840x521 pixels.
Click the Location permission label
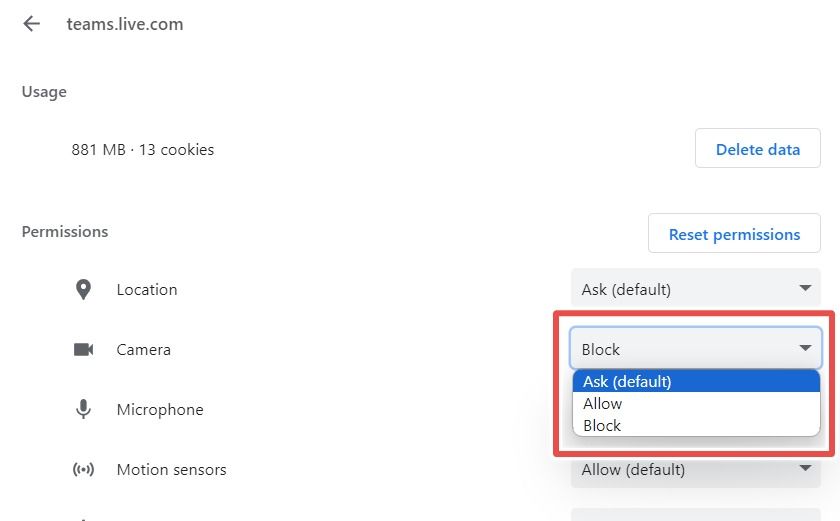pyautogui.click(x=147, y=290)
